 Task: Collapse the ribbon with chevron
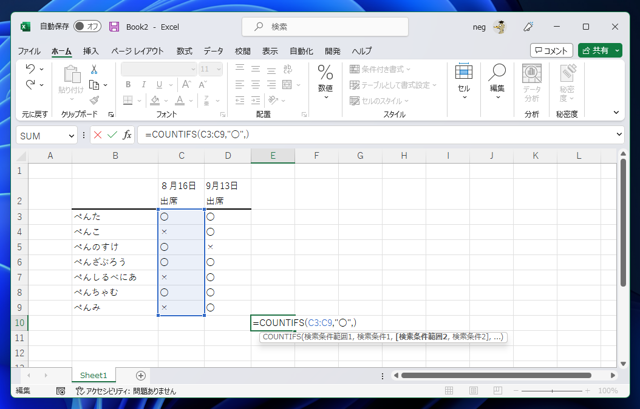616,112
